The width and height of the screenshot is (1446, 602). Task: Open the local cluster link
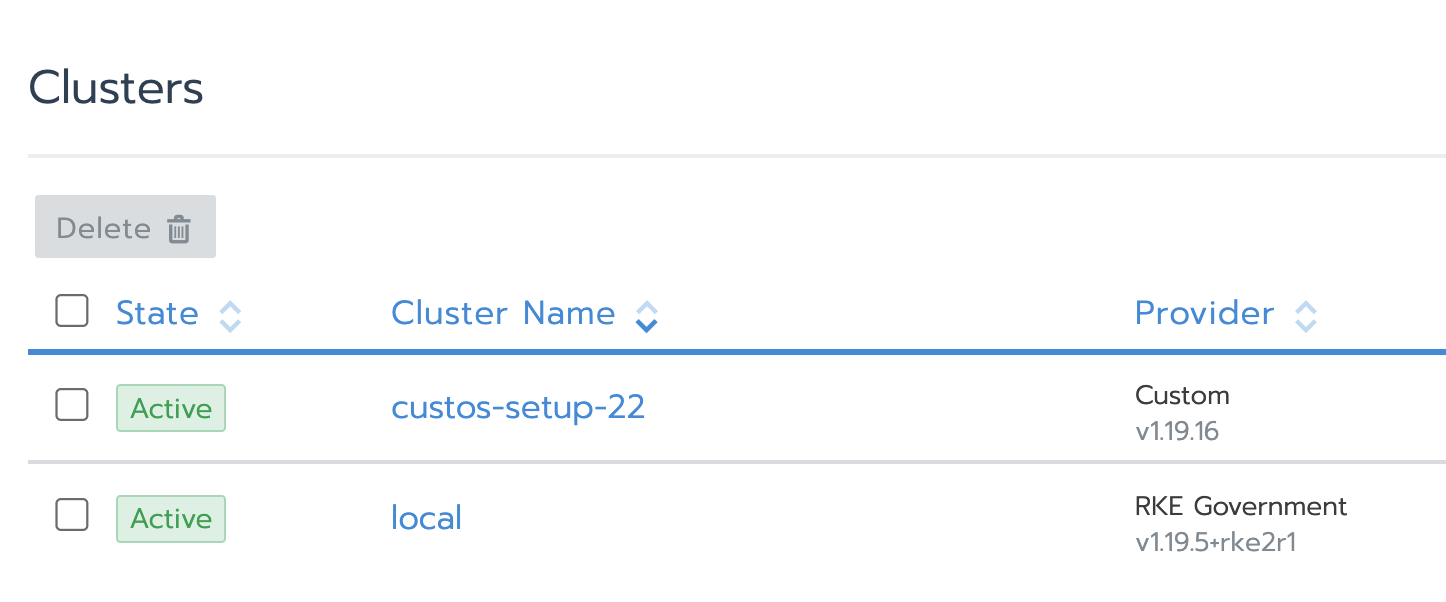pyautogui.click(x=426, y=518)
